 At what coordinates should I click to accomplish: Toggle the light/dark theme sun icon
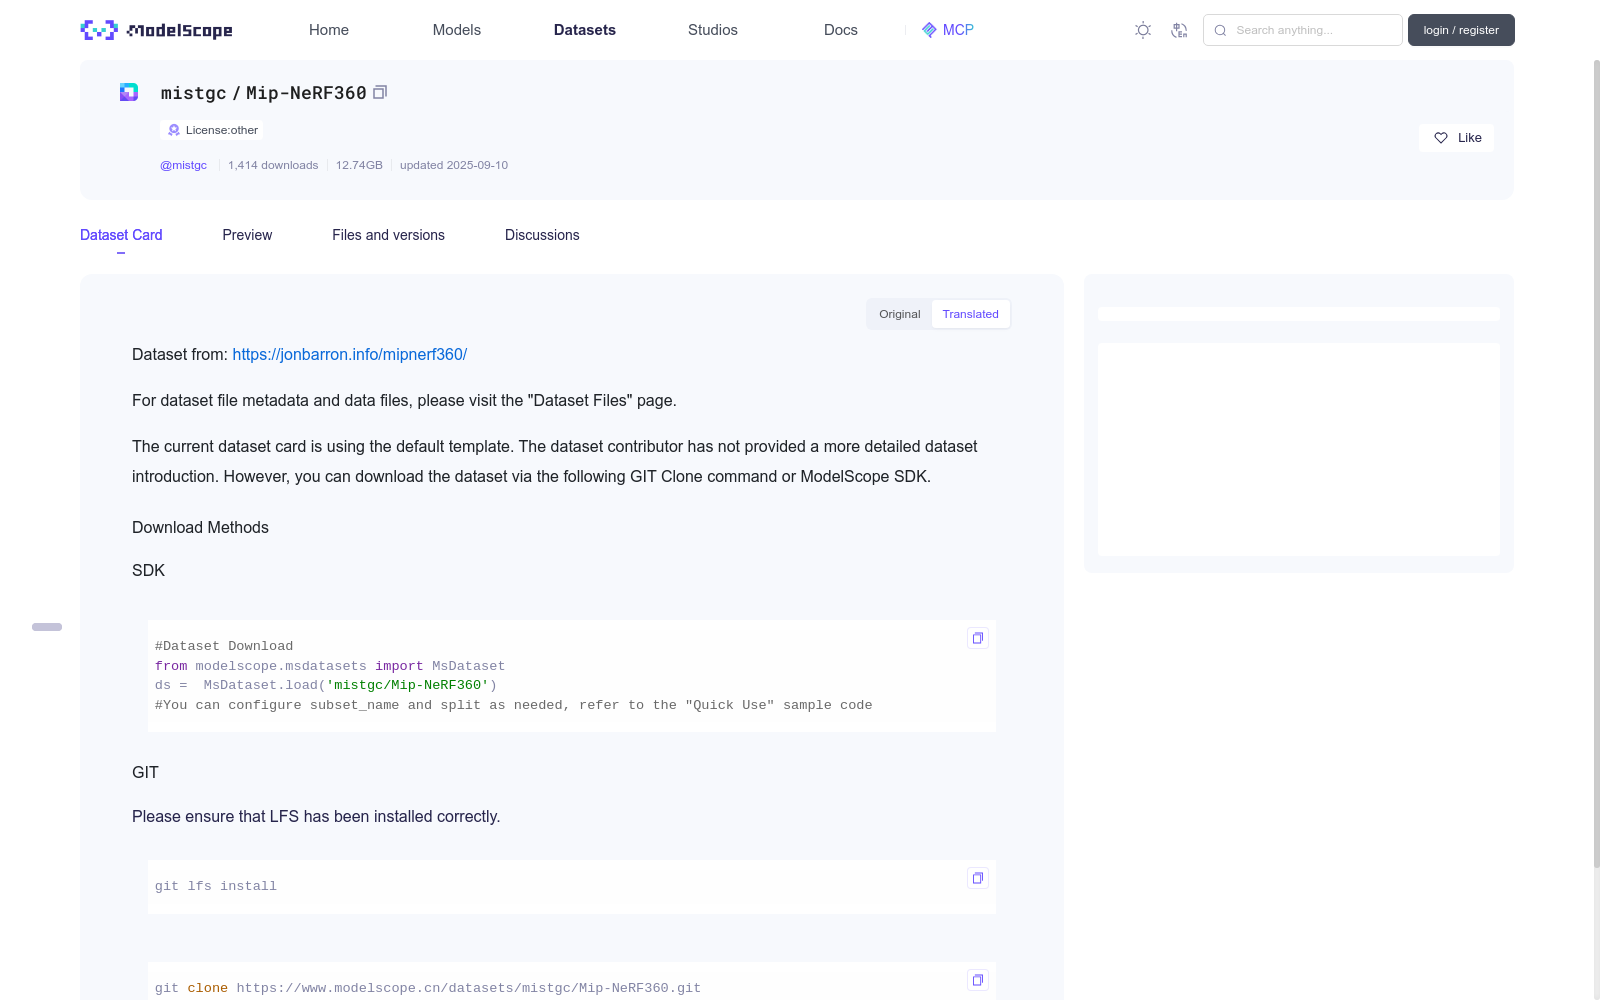point(1143,30)
